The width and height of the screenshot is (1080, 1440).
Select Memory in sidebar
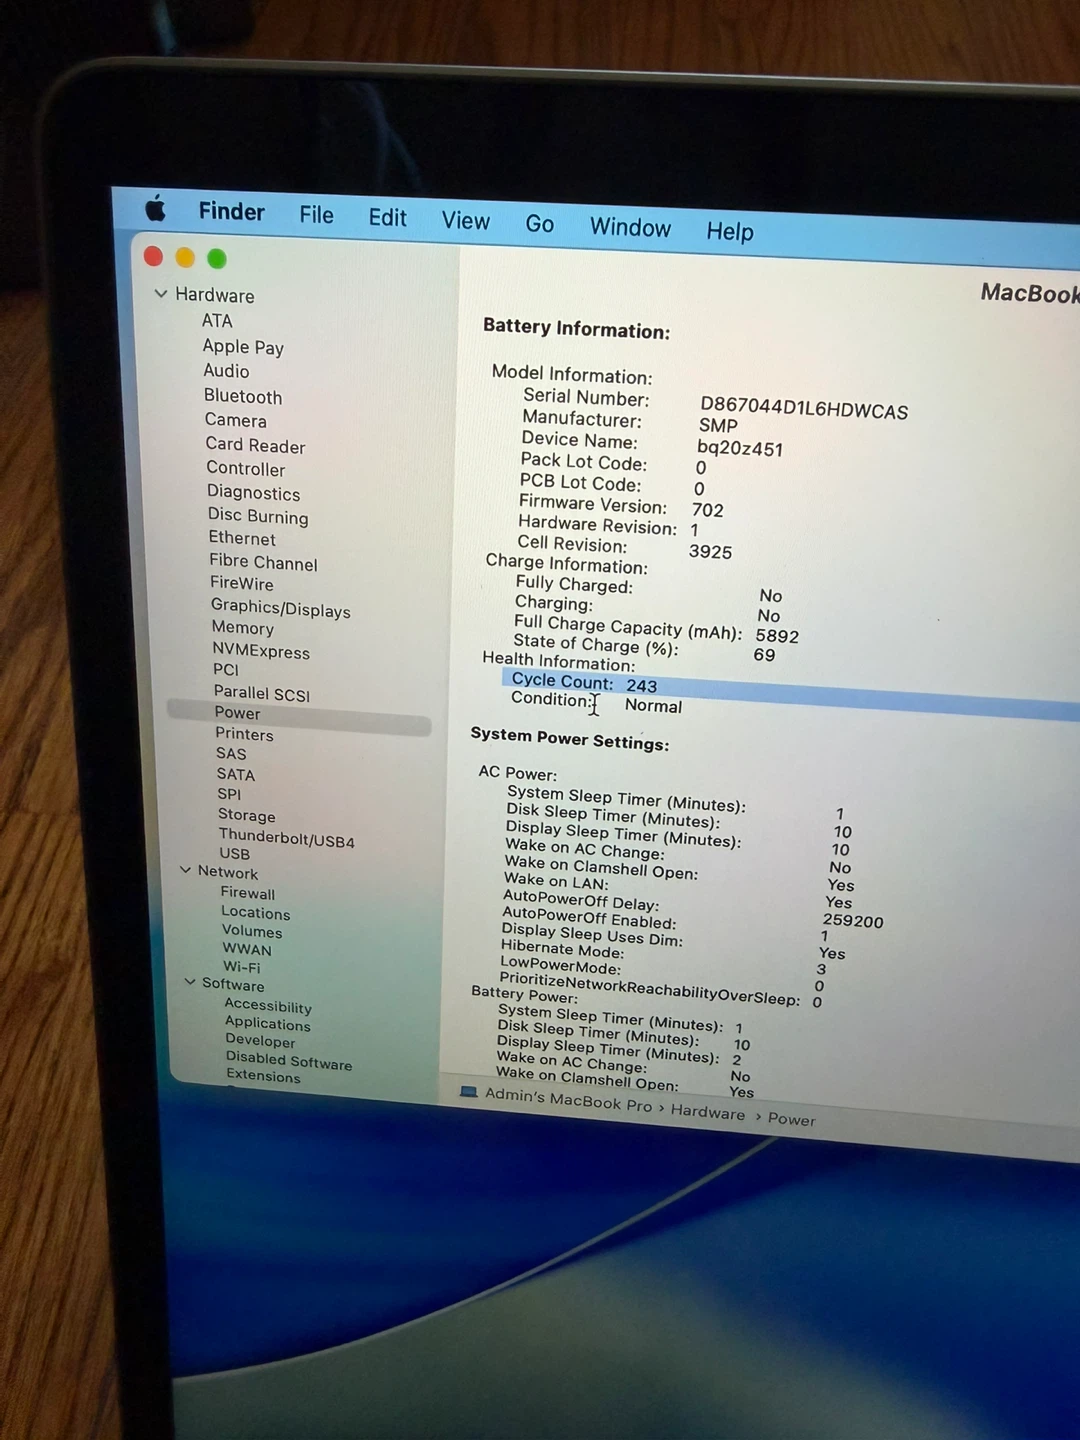(242, 628)
